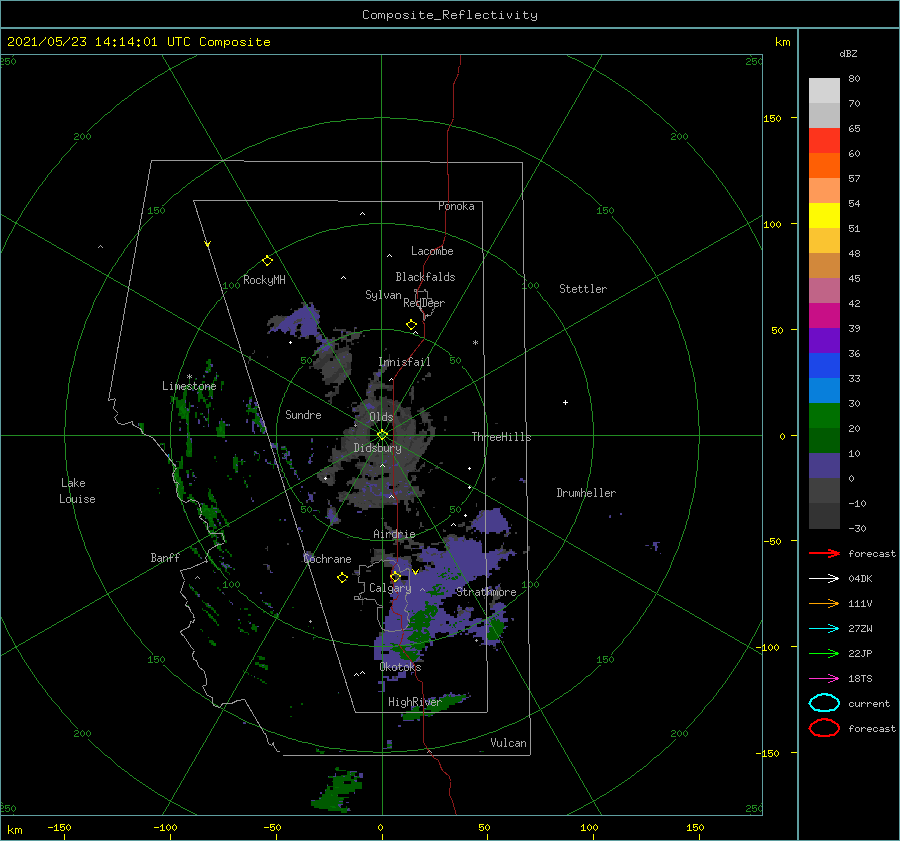
Task: Click the Vulcan label
Action: 509,743
